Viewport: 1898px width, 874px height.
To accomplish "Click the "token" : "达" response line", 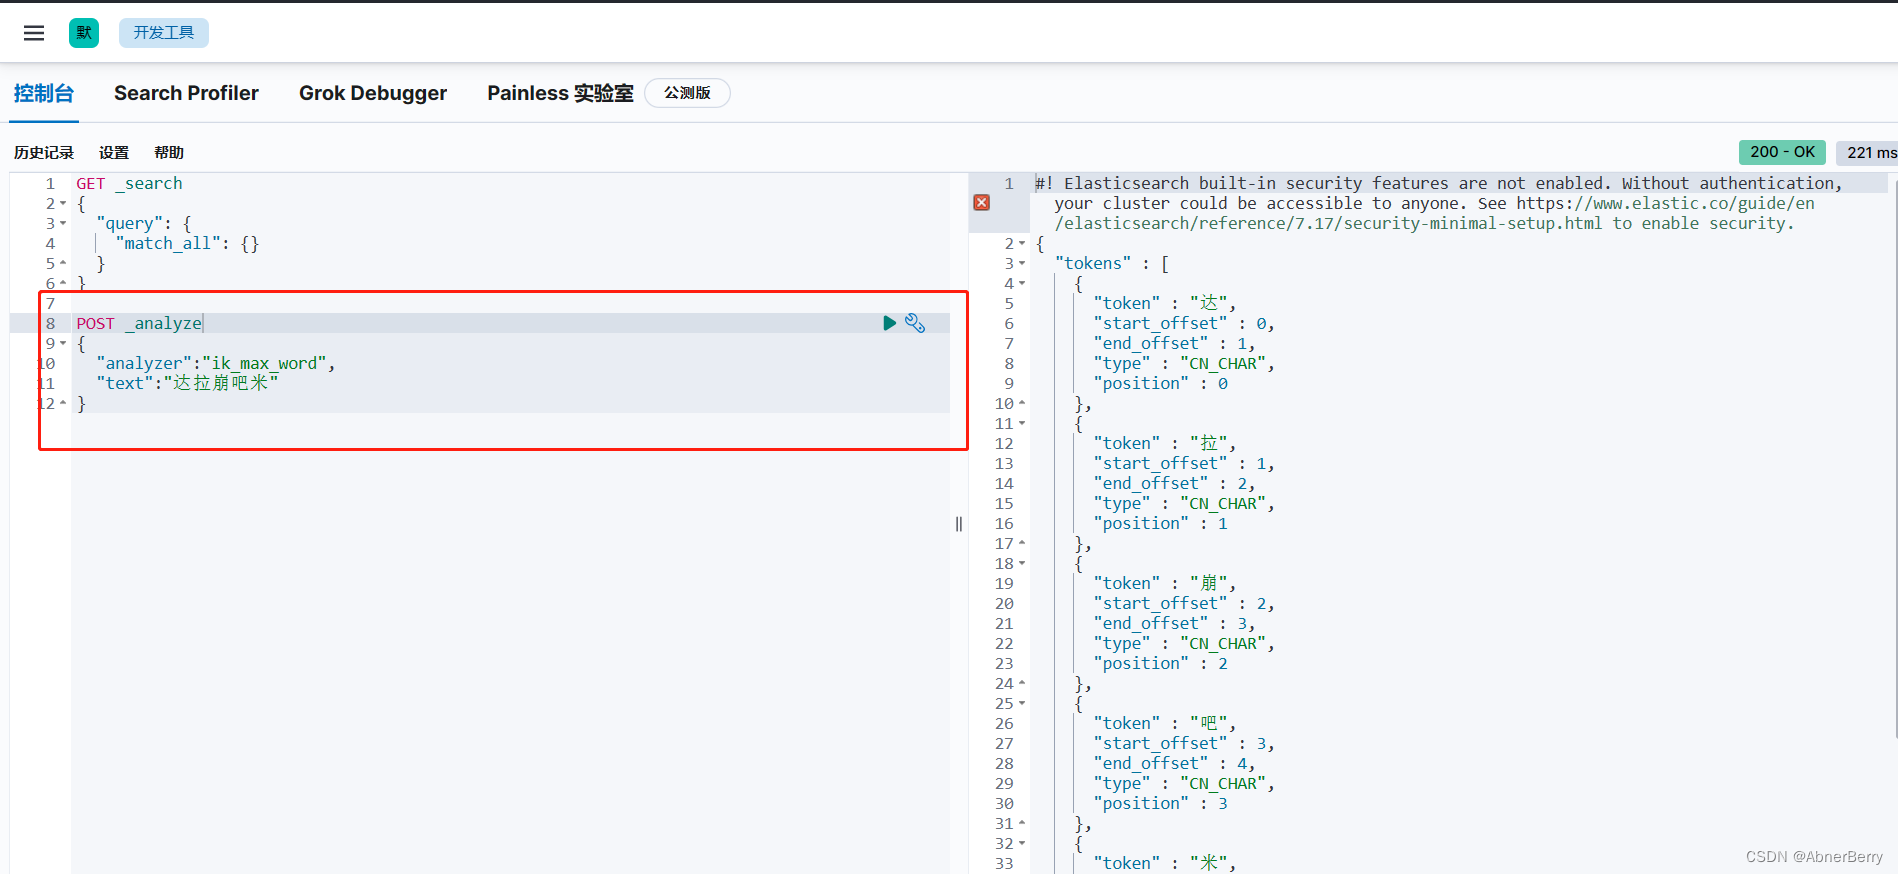I will 1165,303.
